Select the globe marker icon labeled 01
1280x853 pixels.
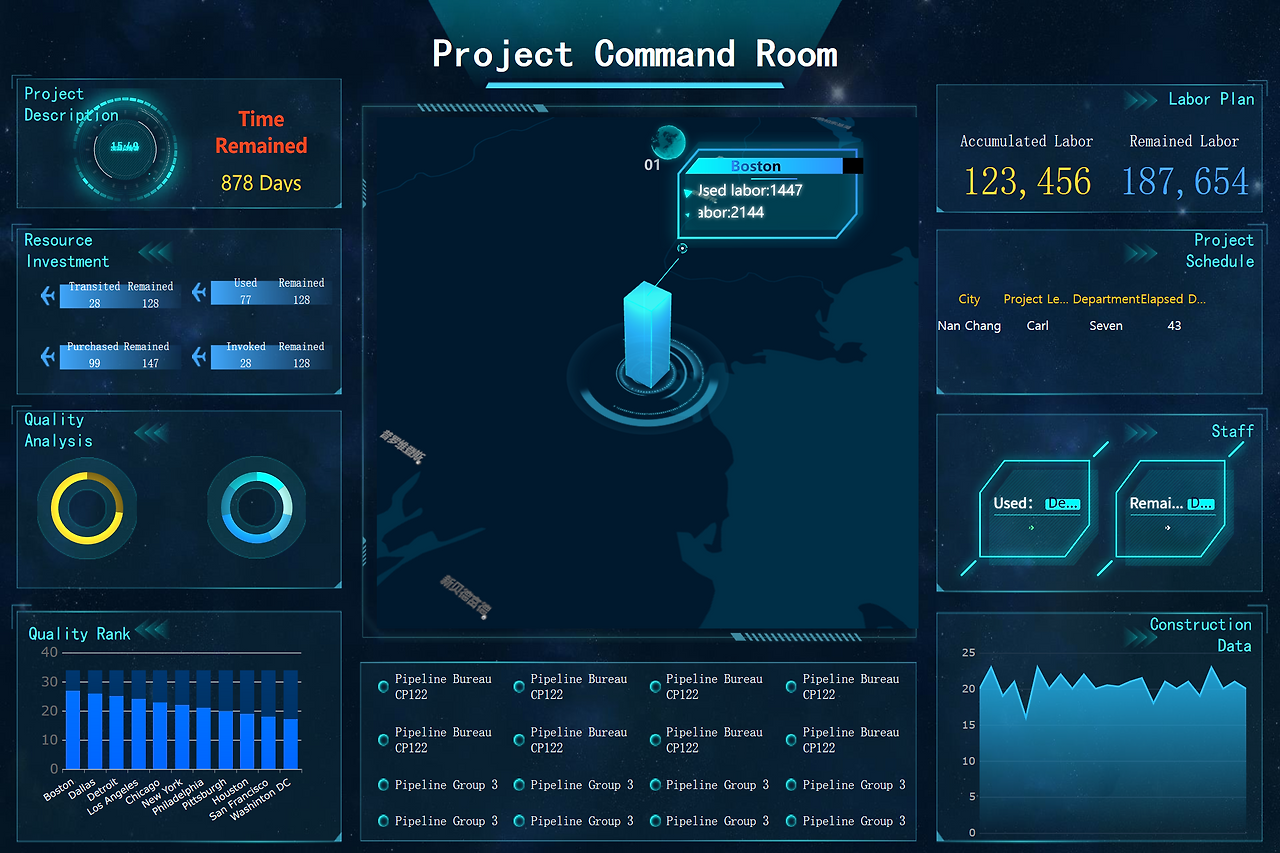click(x=668, y=143)
